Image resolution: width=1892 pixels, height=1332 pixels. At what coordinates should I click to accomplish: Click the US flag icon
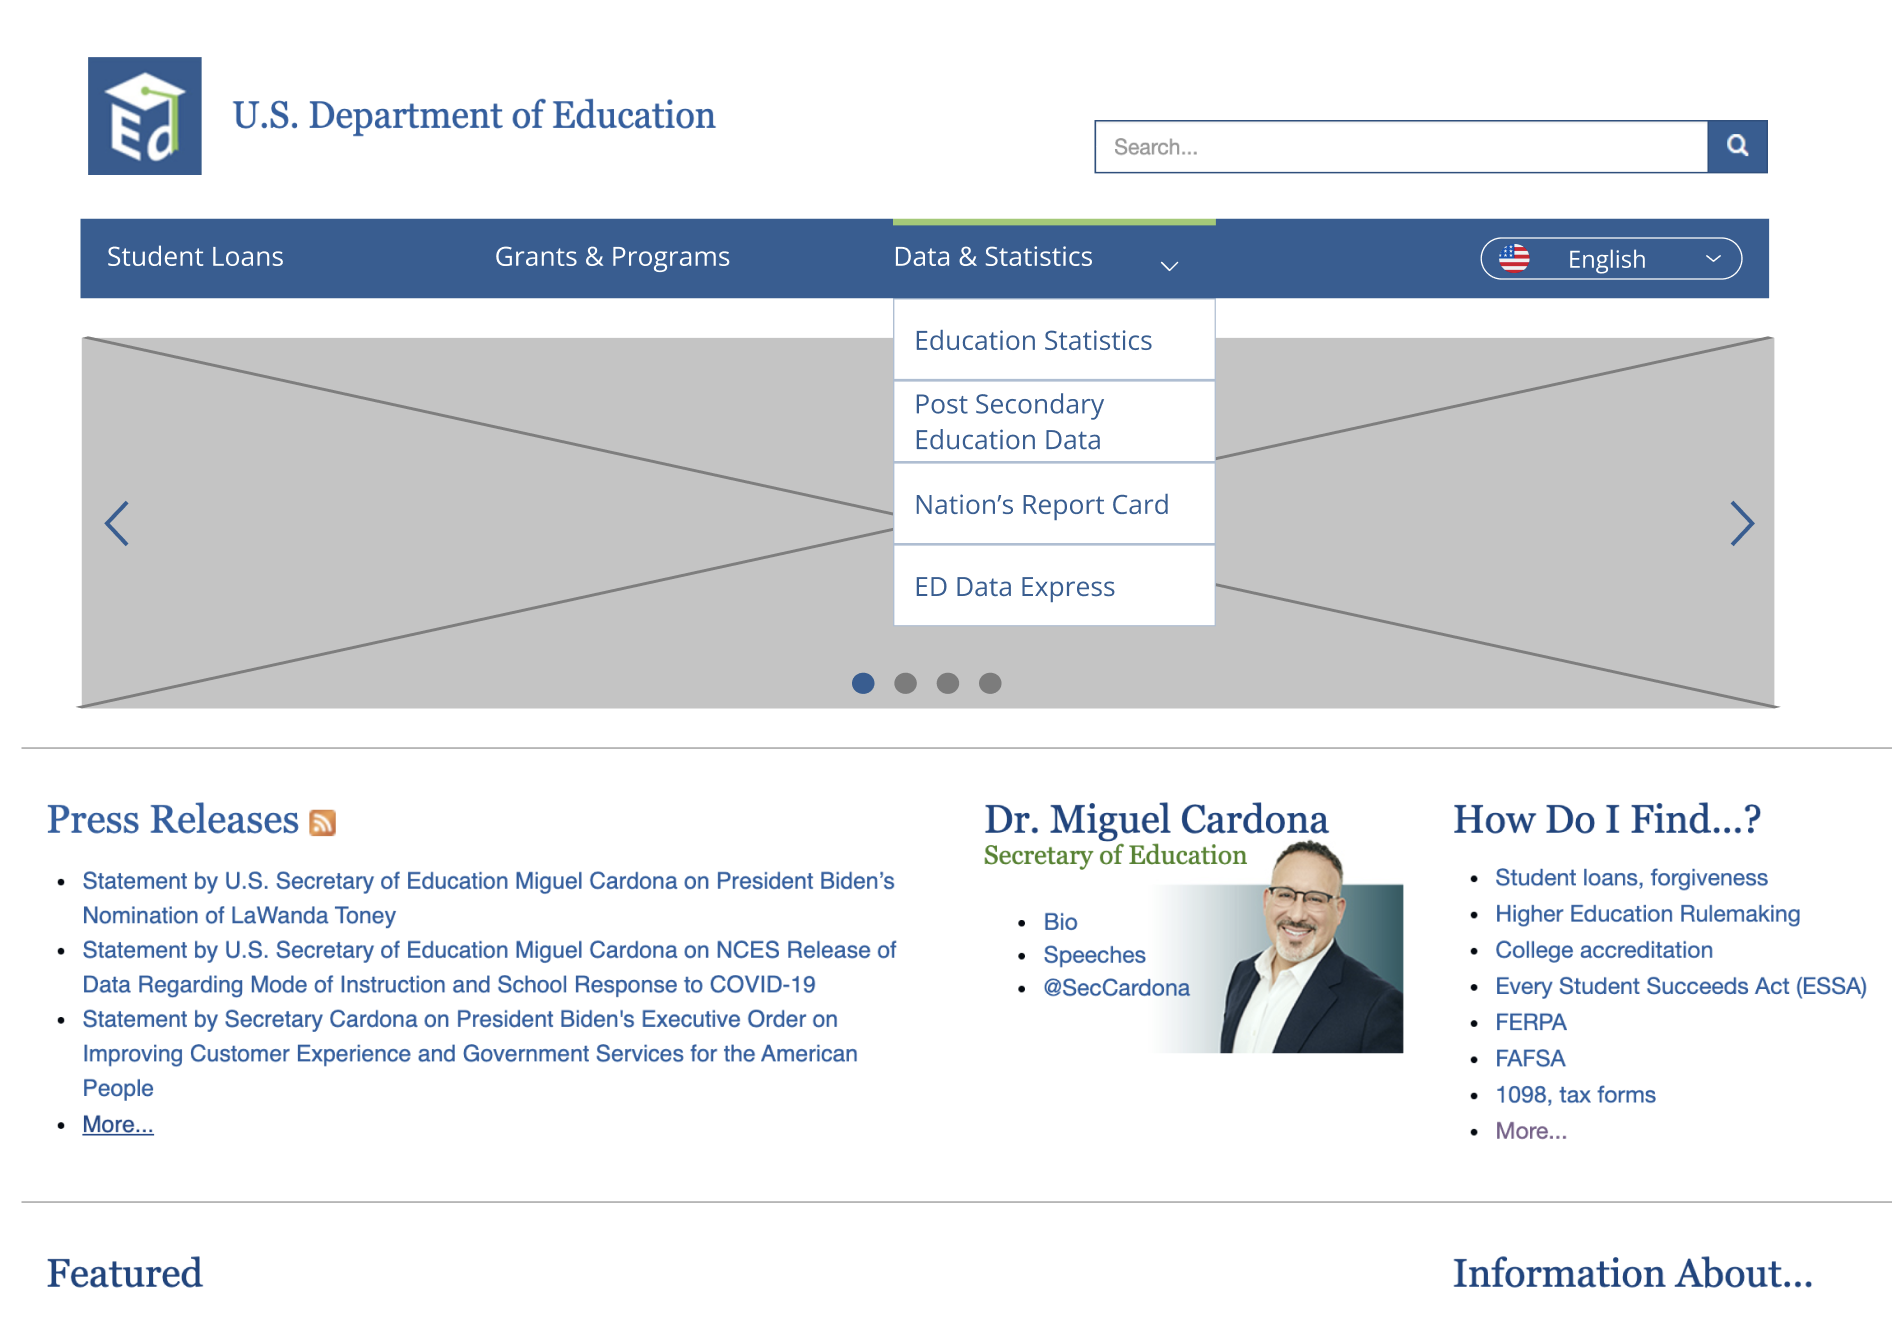[1514, 259]
